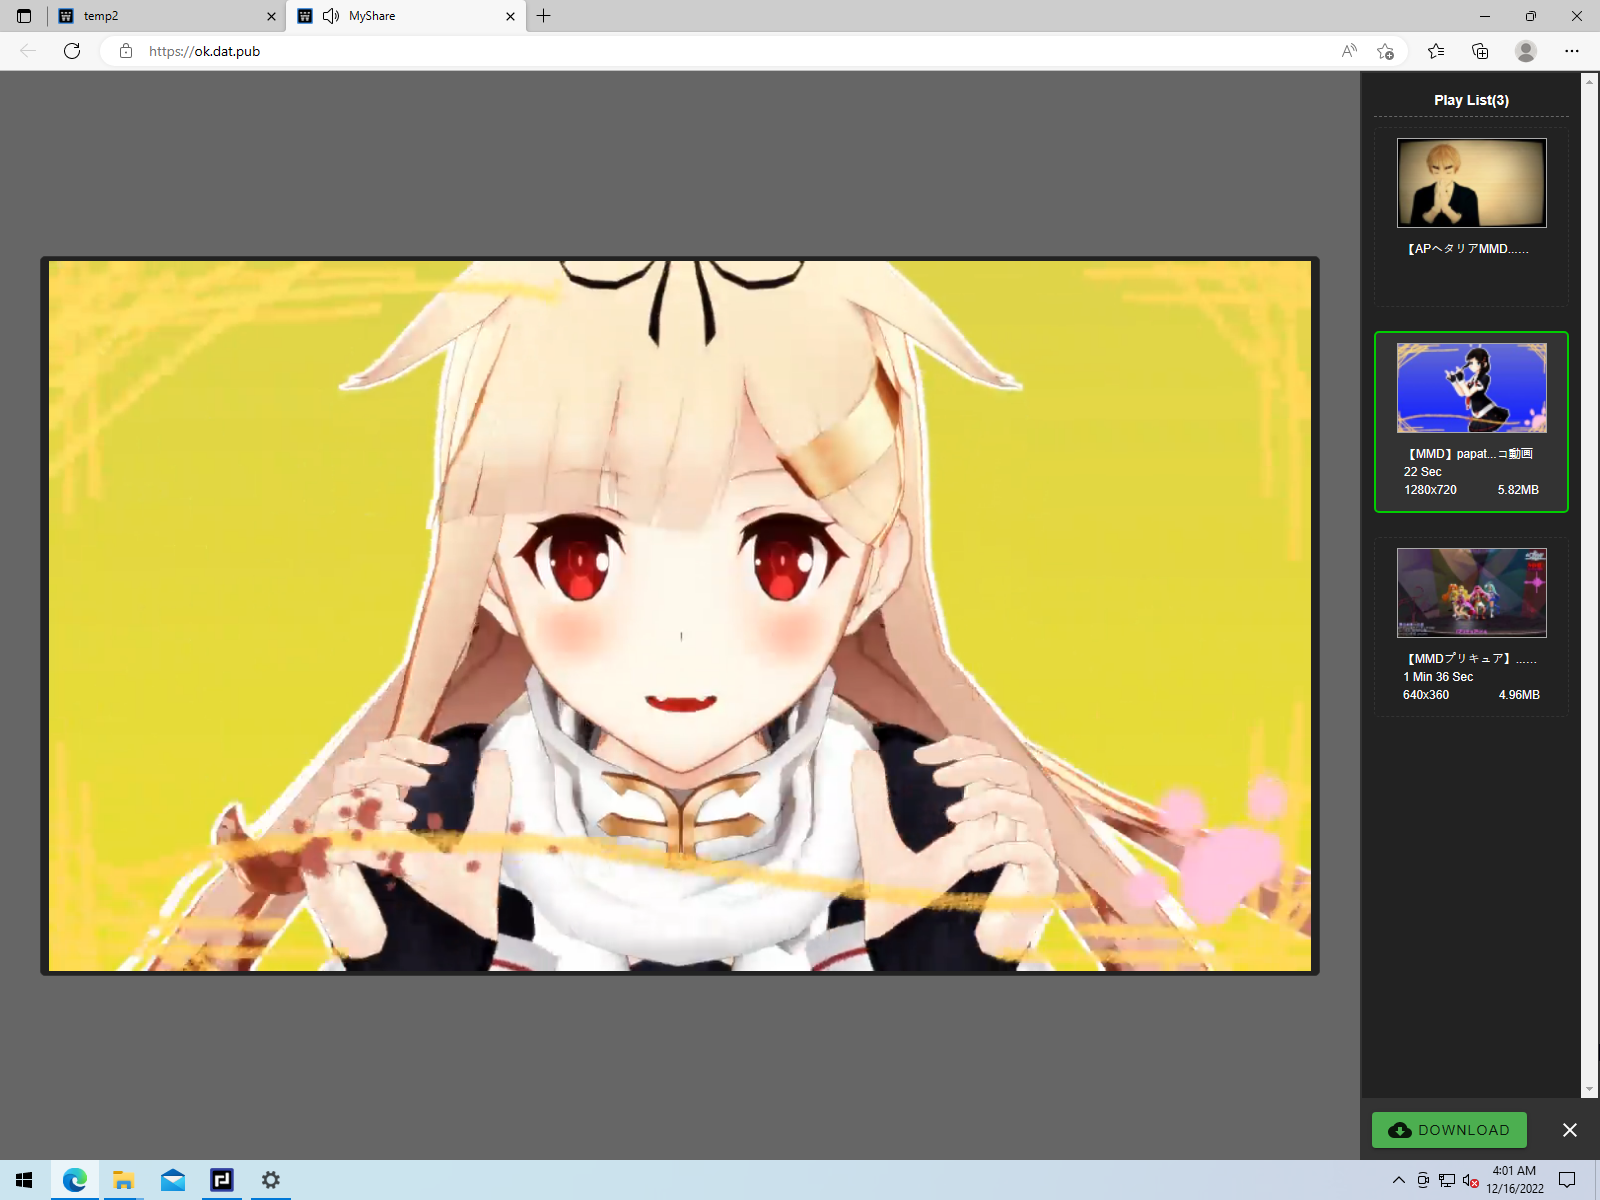
Task: Open Mail app from taskbar
Action: pos(172,1180)
